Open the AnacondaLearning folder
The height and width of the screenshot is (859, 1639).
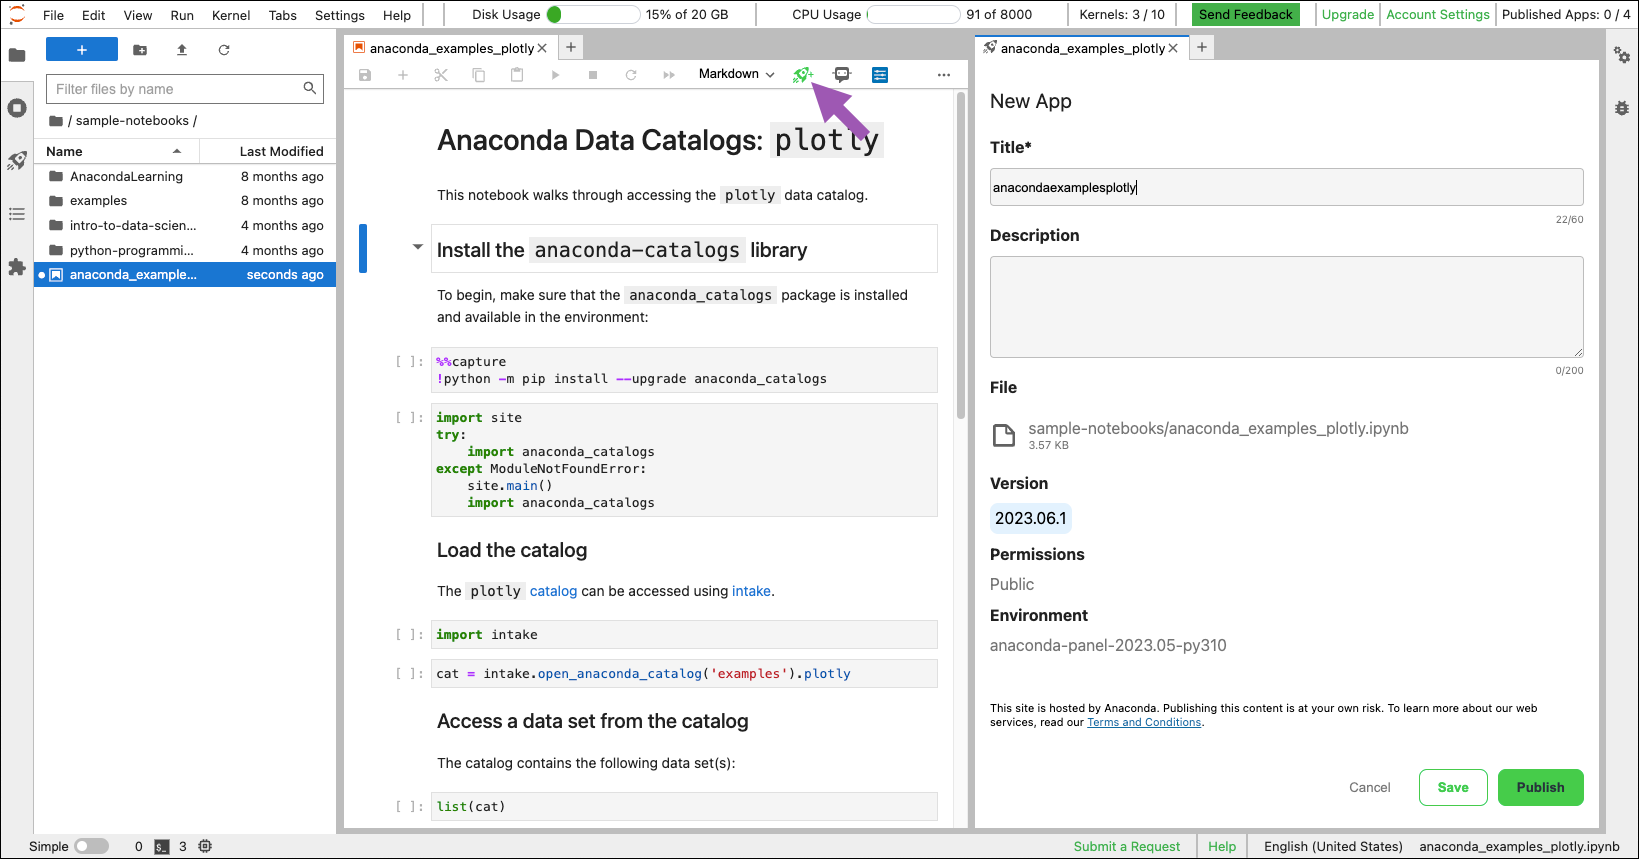coord(185,176)
